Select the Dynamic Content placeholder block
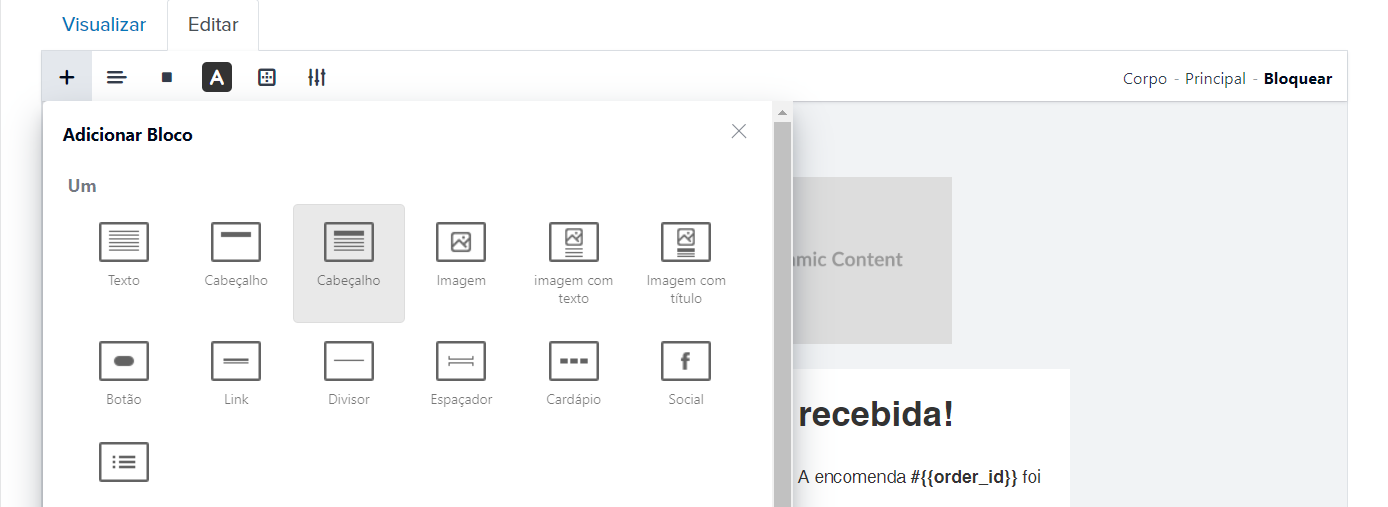Screen dimensions: 1388x507 (x=871, y=260)
